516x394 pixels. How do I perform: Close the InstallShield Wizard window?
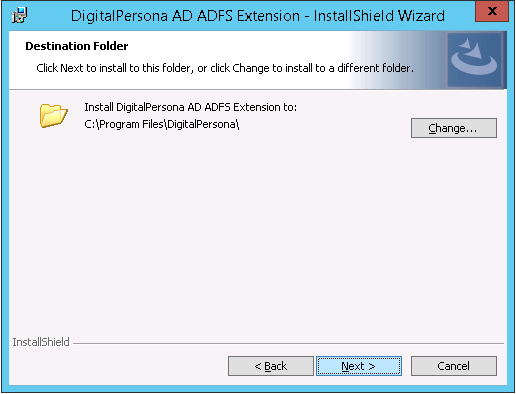(x=492, y=11)
